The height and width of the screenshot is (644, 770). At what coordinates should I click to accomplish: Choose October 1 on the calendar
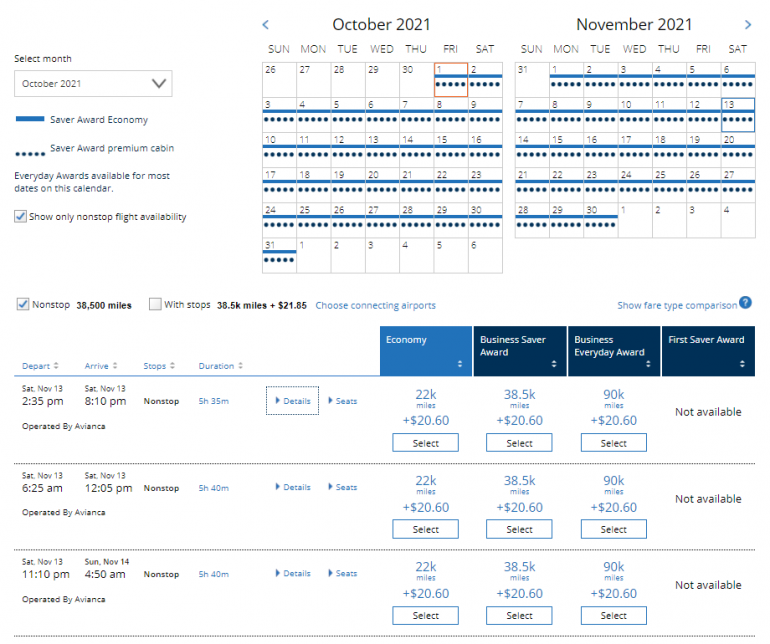tap(451, 80)
